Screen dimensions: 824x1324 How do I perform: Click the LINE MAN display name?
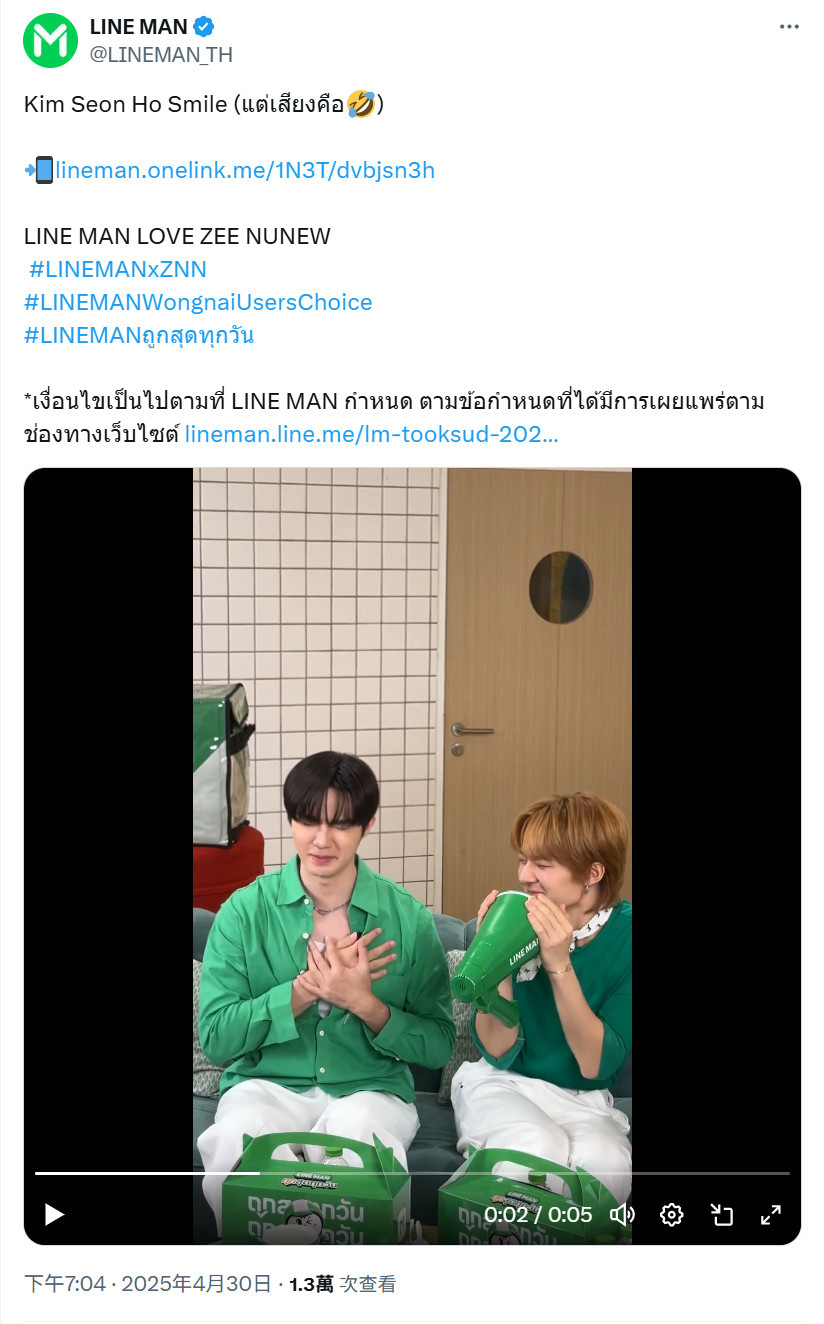[x=138, y=27]
